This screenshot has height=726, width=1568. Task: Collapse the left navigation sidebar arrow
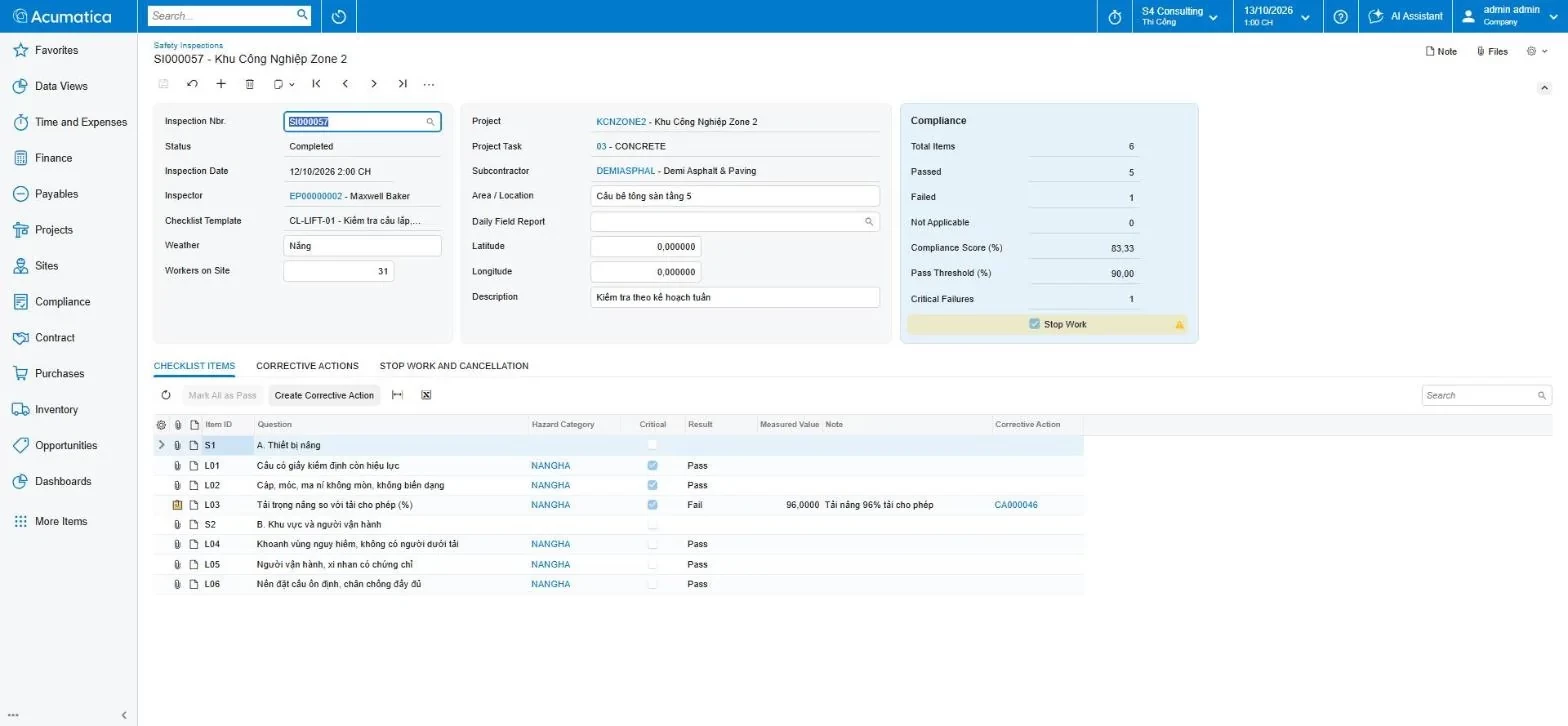coord(124,715)
